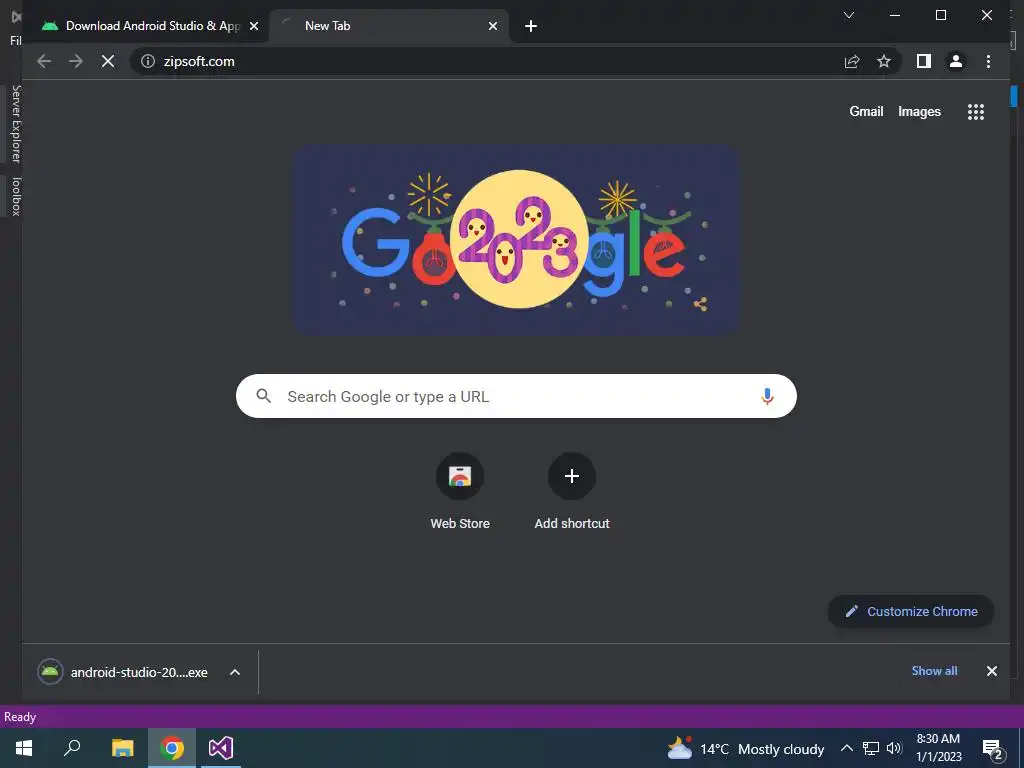View site information icon for zipsoft.com
This screenshot has height=768, width=1024.
coord(148,61)
